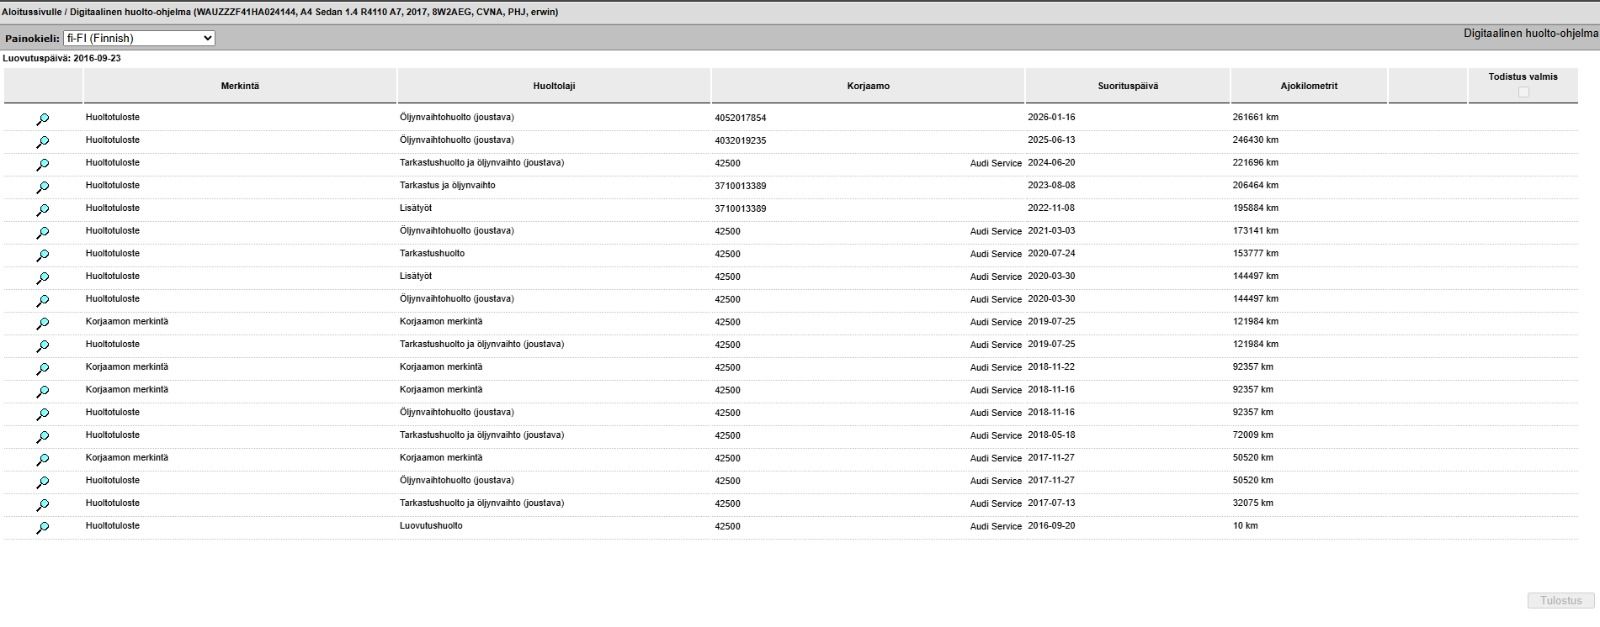Select mileage value 173141 km
The height and width of the screenshot is (627, 1600).
coord(1255,231)
